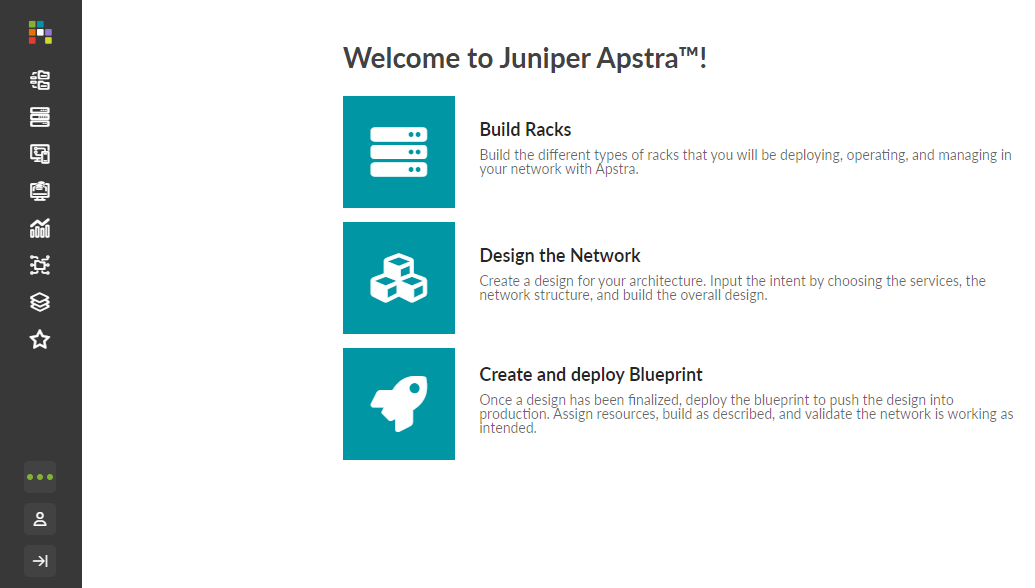This screenshot has height=588, width=1035.
Task: Open the Devices rack-stack sidebar icon
Action: point(40,117)
